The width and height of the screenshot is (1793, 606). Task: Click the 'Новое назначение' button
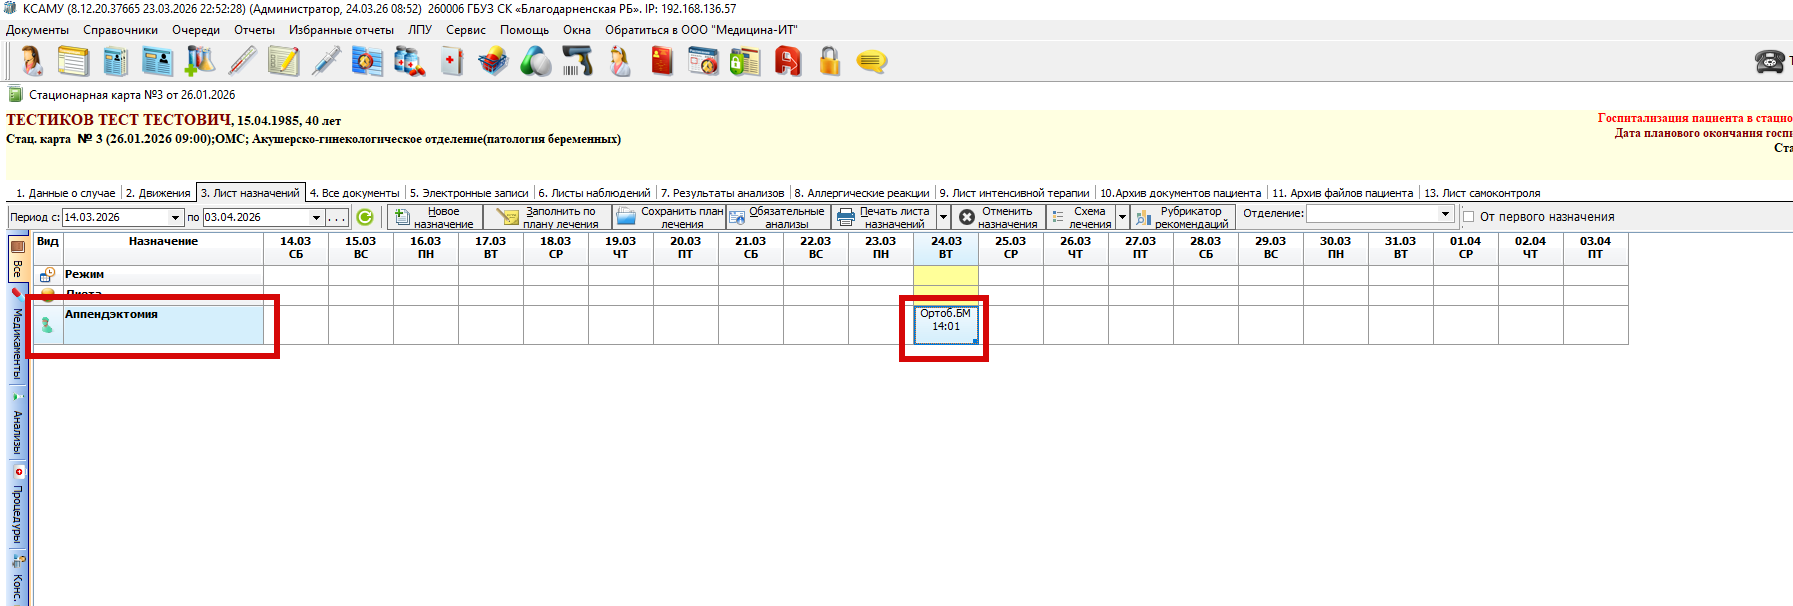(x=434, y=217)
